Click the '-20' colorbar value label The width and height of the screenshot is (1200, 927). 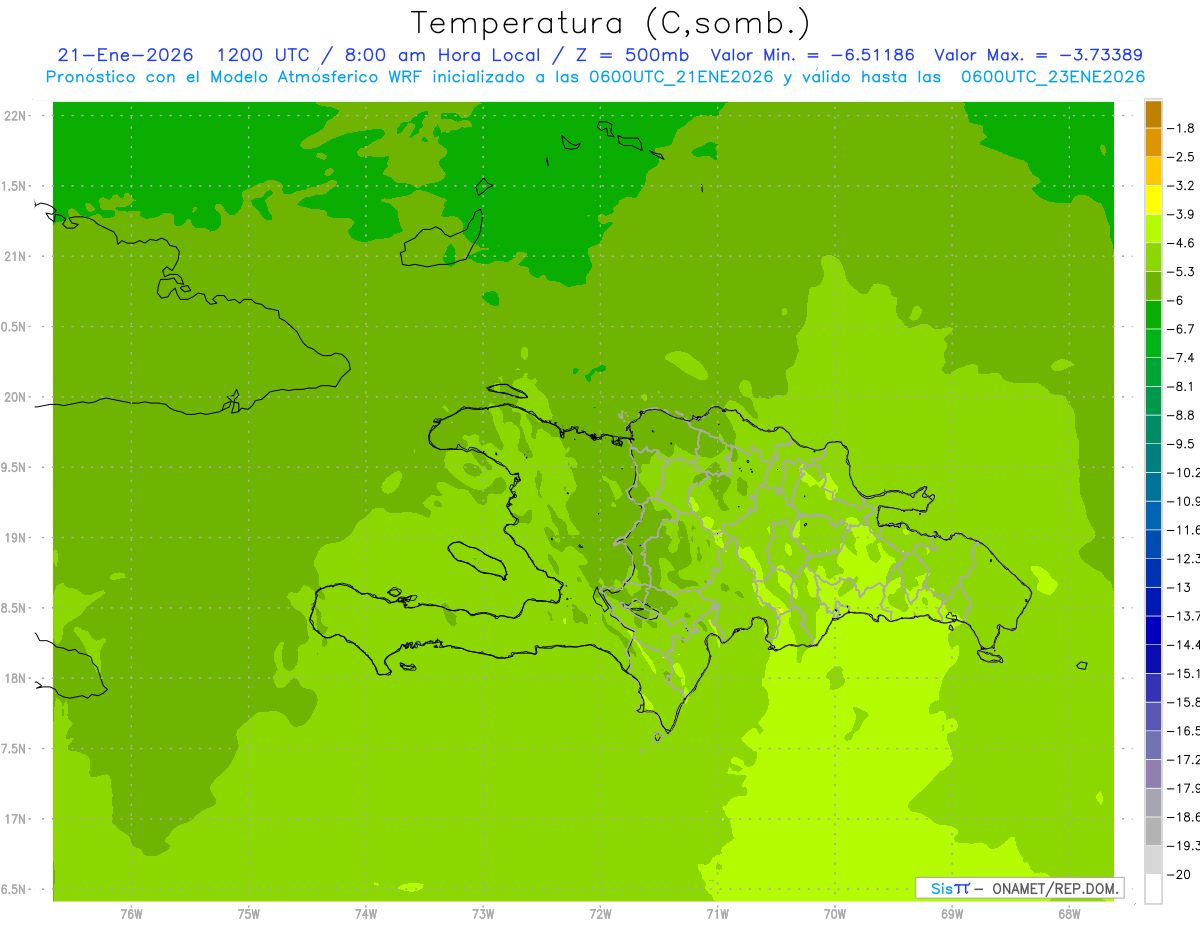tap(1179, 874)
